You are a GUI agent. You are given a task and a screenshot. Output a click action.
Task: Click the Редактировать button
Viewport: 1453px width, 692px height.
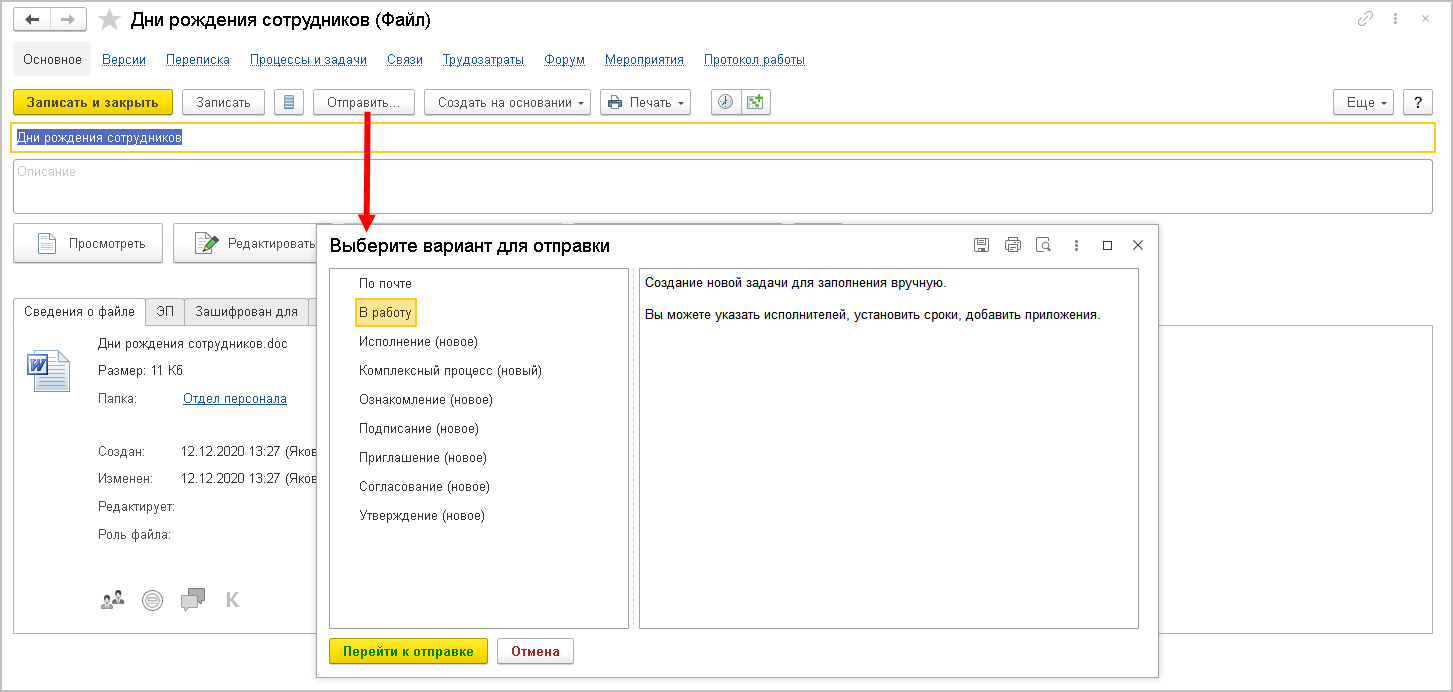(x=245, y=243)
